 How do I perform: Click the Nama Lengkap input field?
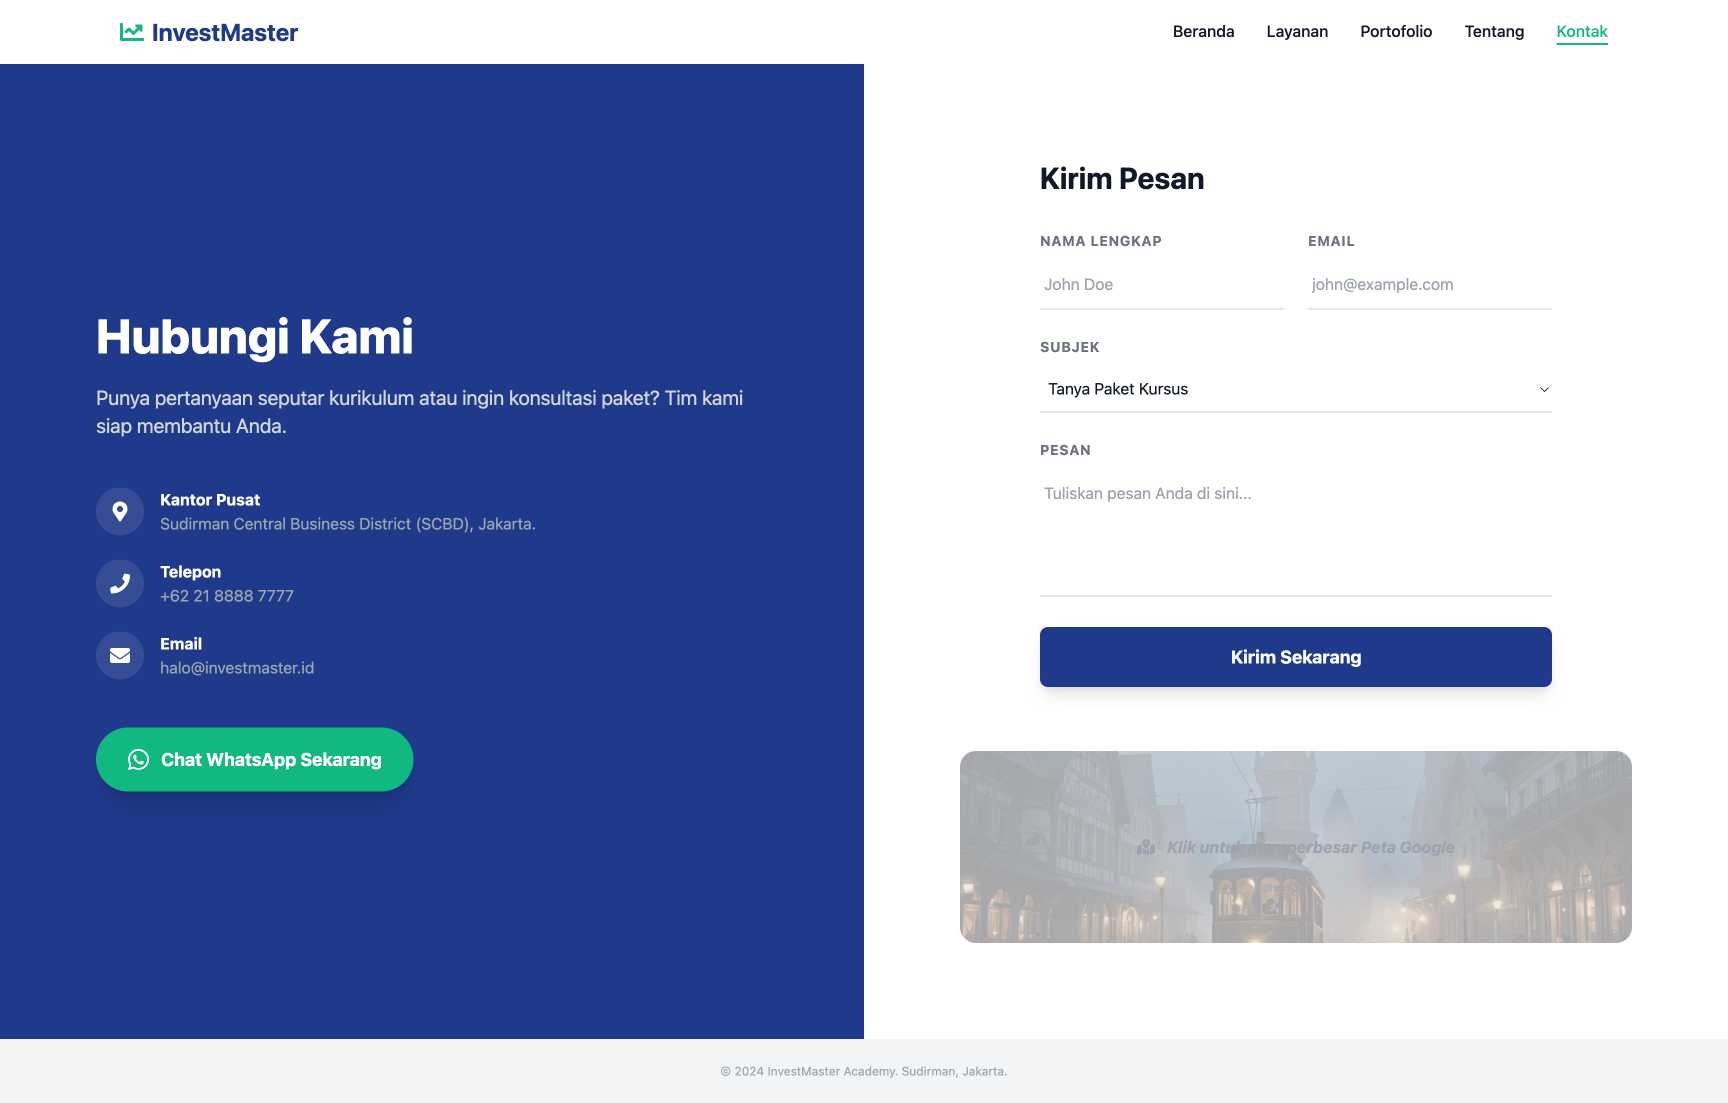point(1161,284)
